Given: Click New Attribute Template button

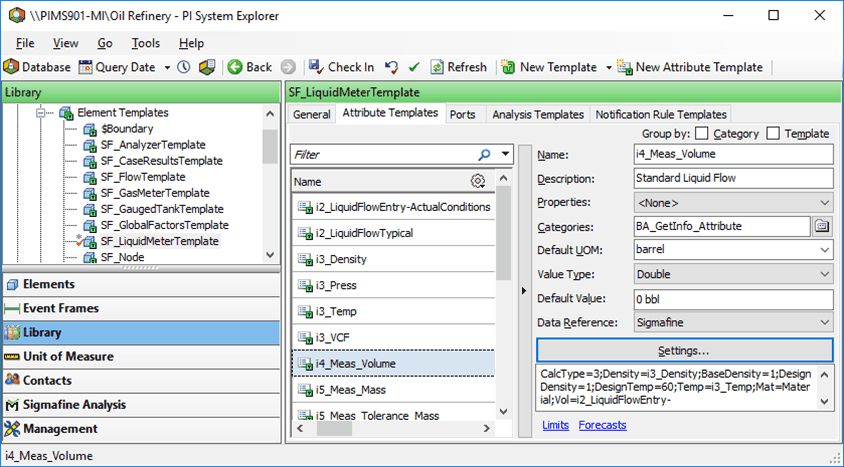Looking at the screenshot, I should pos(690,67).
